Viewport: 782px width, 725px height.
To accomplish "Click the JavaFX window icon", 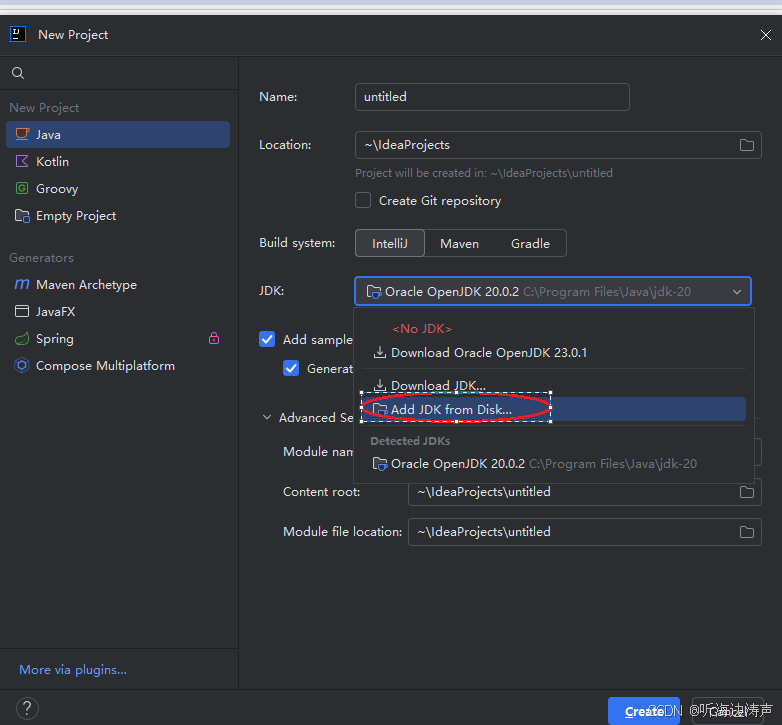I will pos(22,311).
